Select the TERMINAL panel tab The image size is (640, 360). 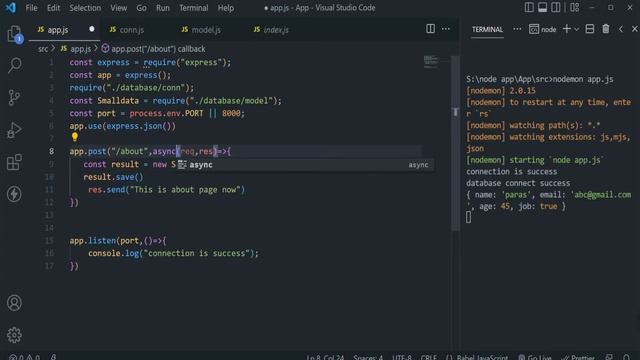click(487, 29)
